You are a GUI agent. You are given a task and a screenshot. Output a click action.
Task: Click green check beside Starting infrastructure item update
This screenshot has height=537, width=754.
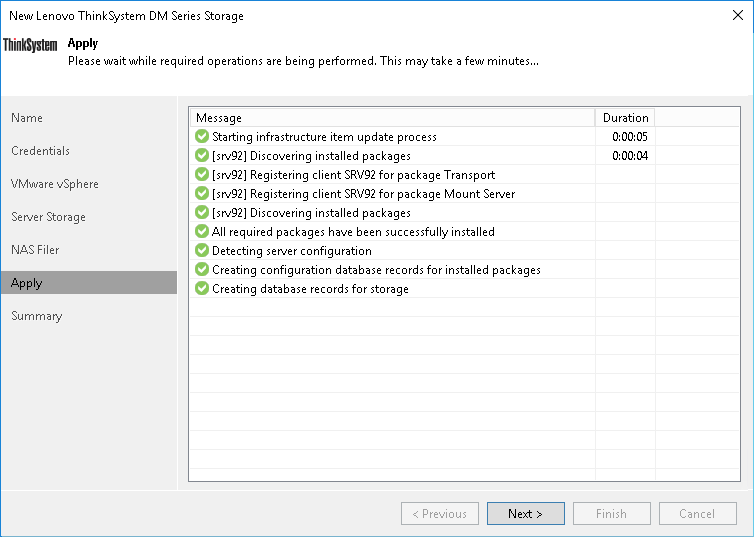click(x=202, y=137)
